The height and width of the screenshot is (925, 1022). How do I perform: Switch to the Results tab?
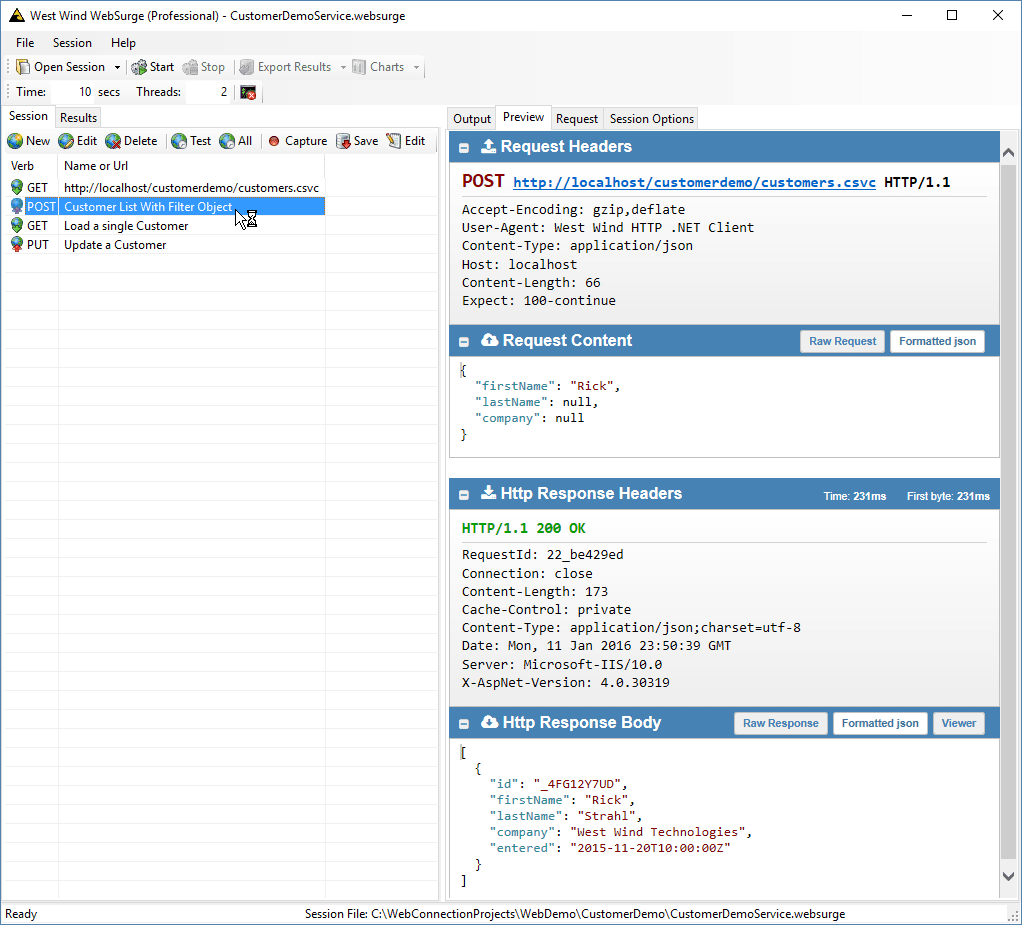coord(78,118)
